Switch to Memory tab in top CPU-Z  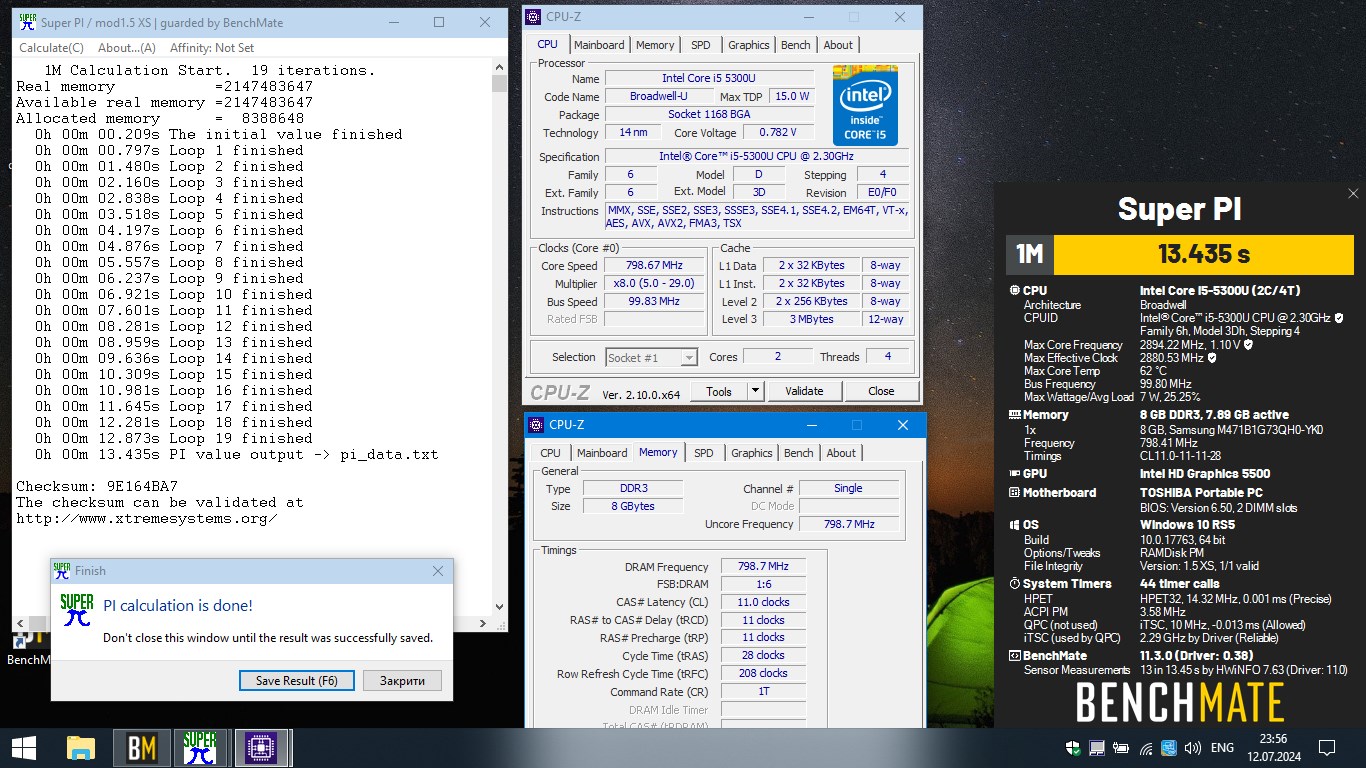click(x=655, y=45)
